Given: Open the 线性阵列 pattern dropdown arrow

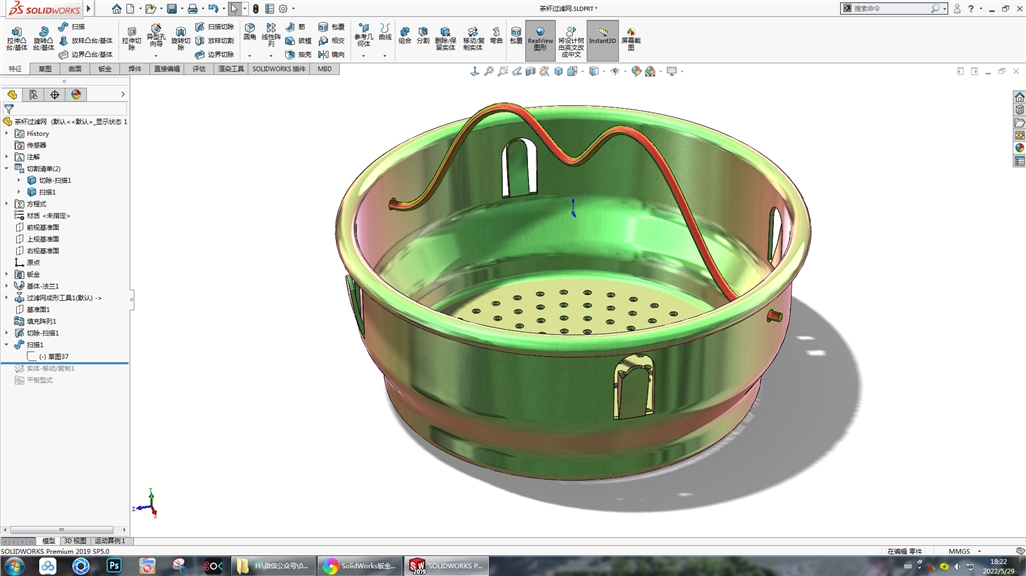Looking at the screenshot, I should pos(270,56).
